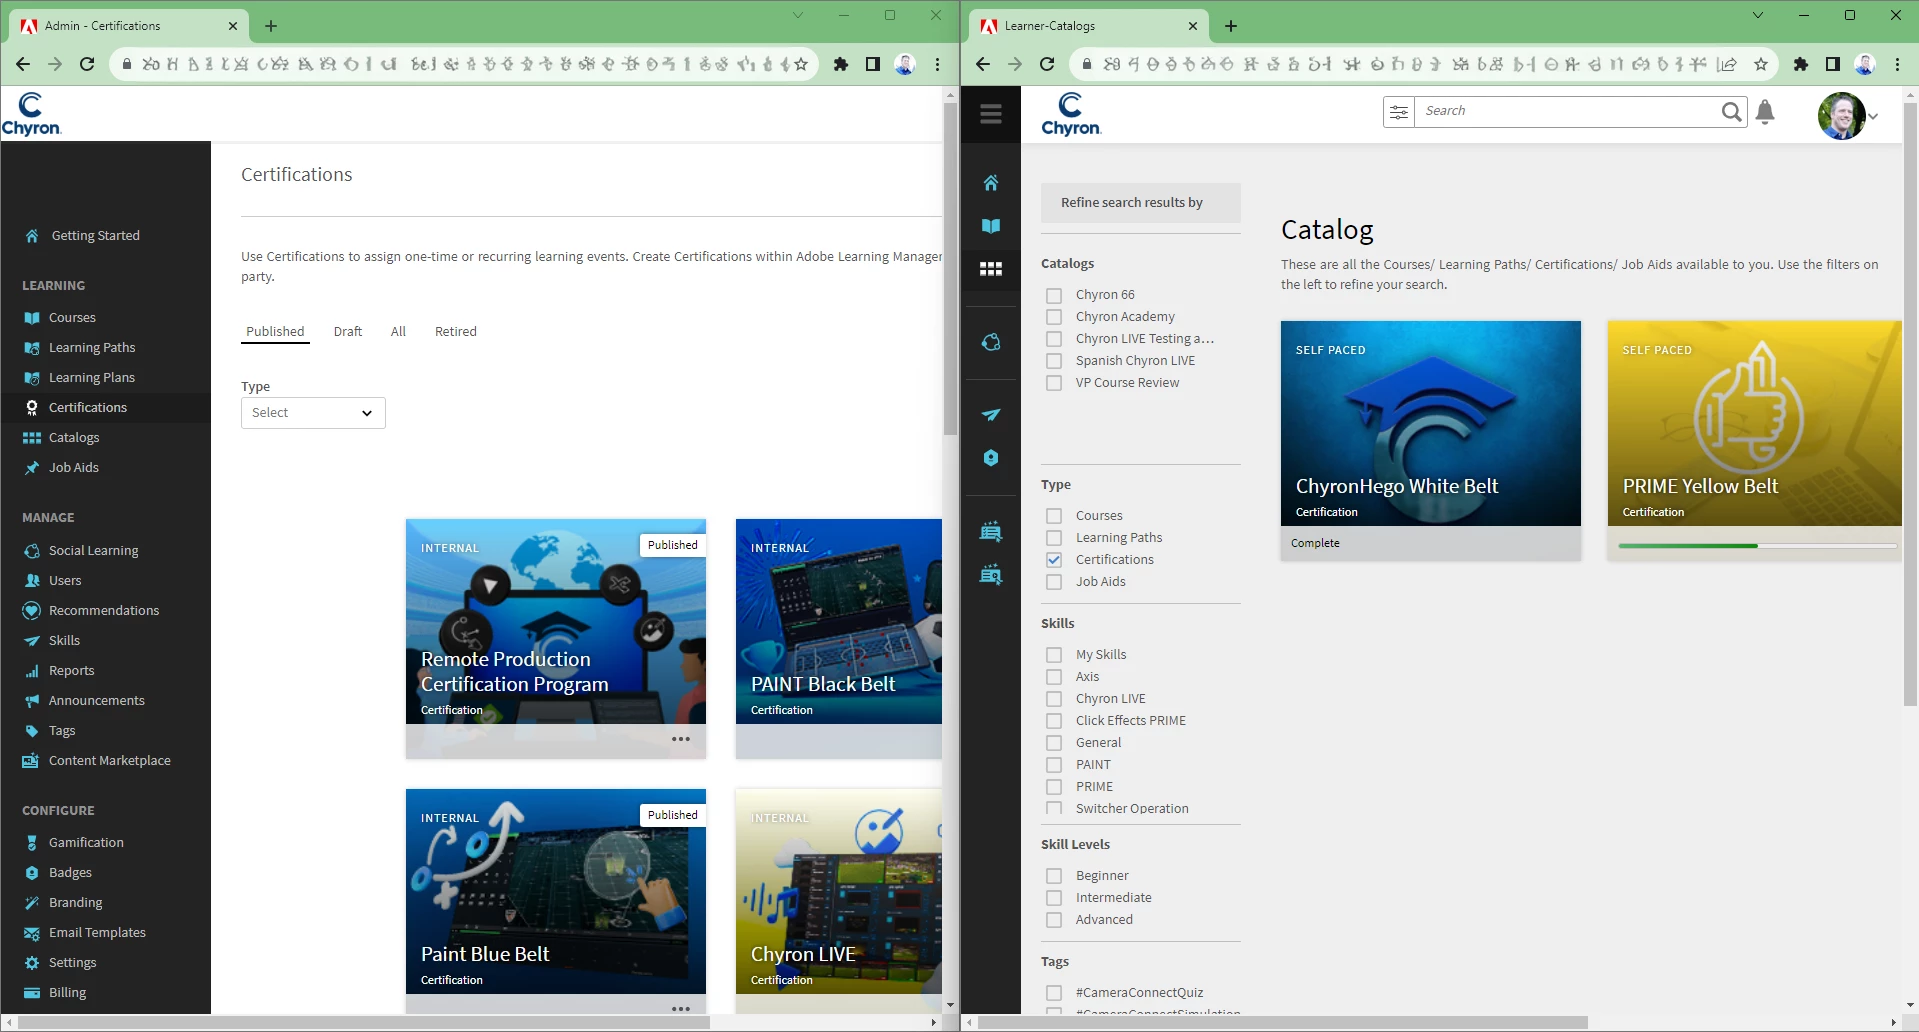This screenshot has height=1032, width=1919.
Task: Open Email Templates in Admin sidebar
Action: (97, 933)
